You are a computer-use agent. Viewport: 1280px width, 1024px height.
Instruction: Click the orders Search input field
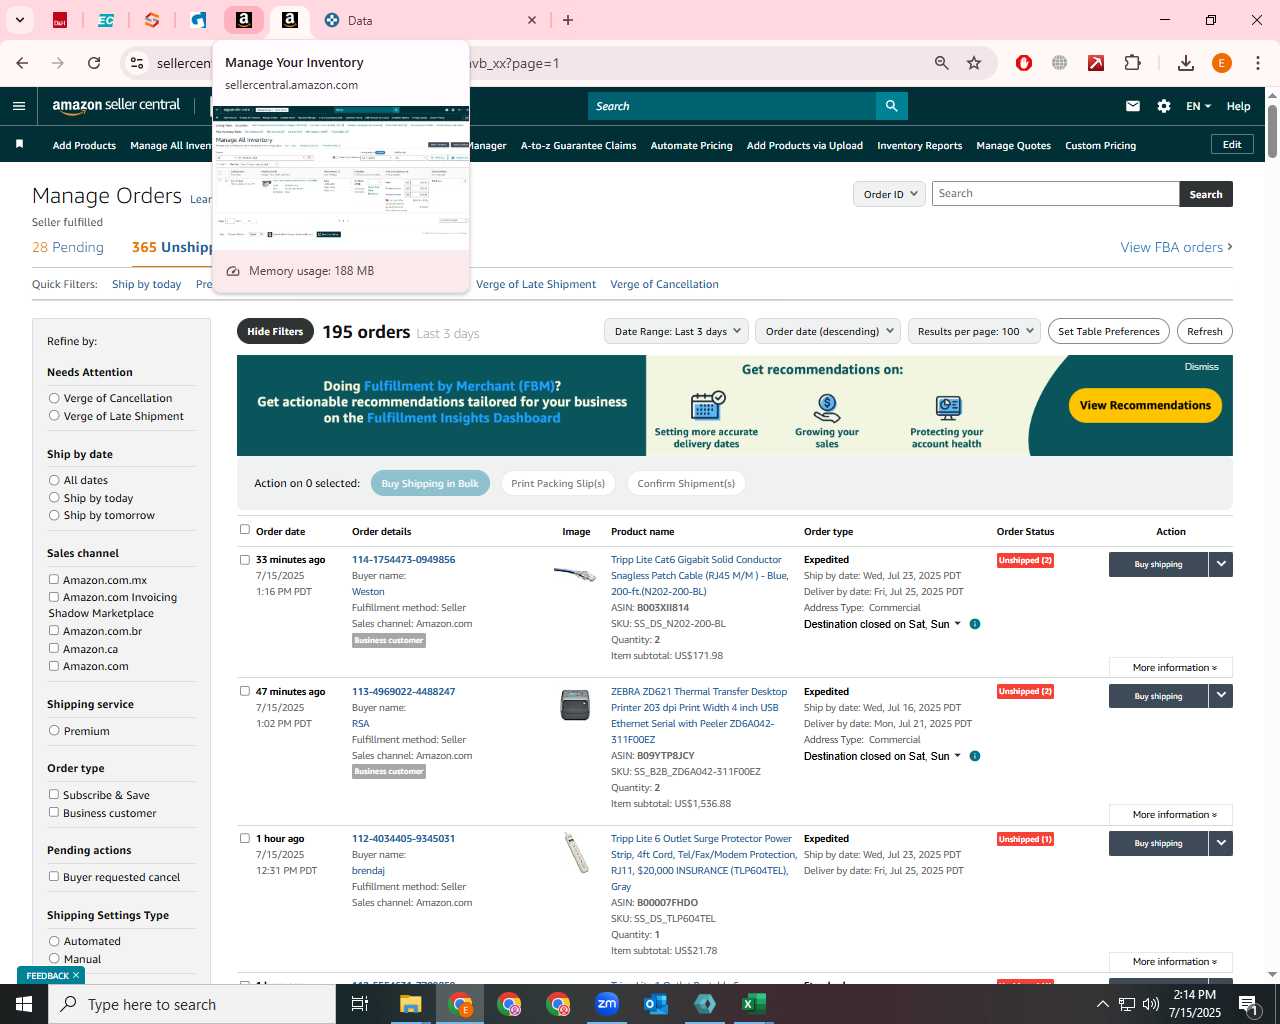click(1055, 194)
